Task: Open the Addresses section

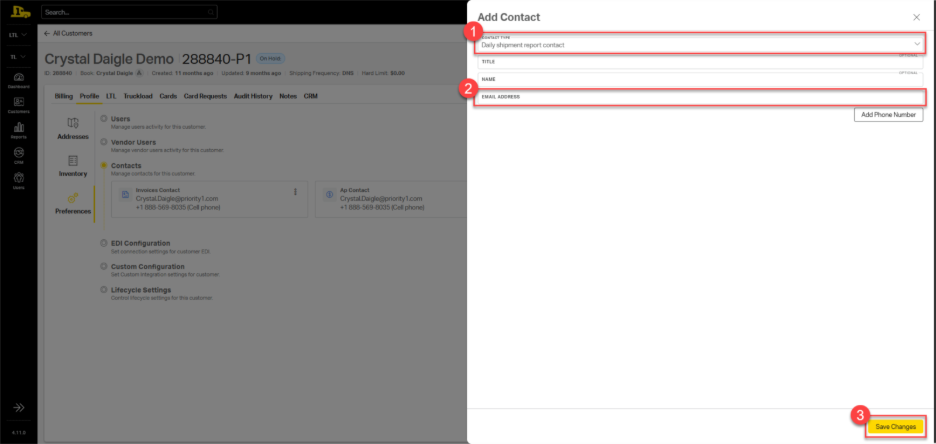Action: pyautogui.click(x=73, y=128)
